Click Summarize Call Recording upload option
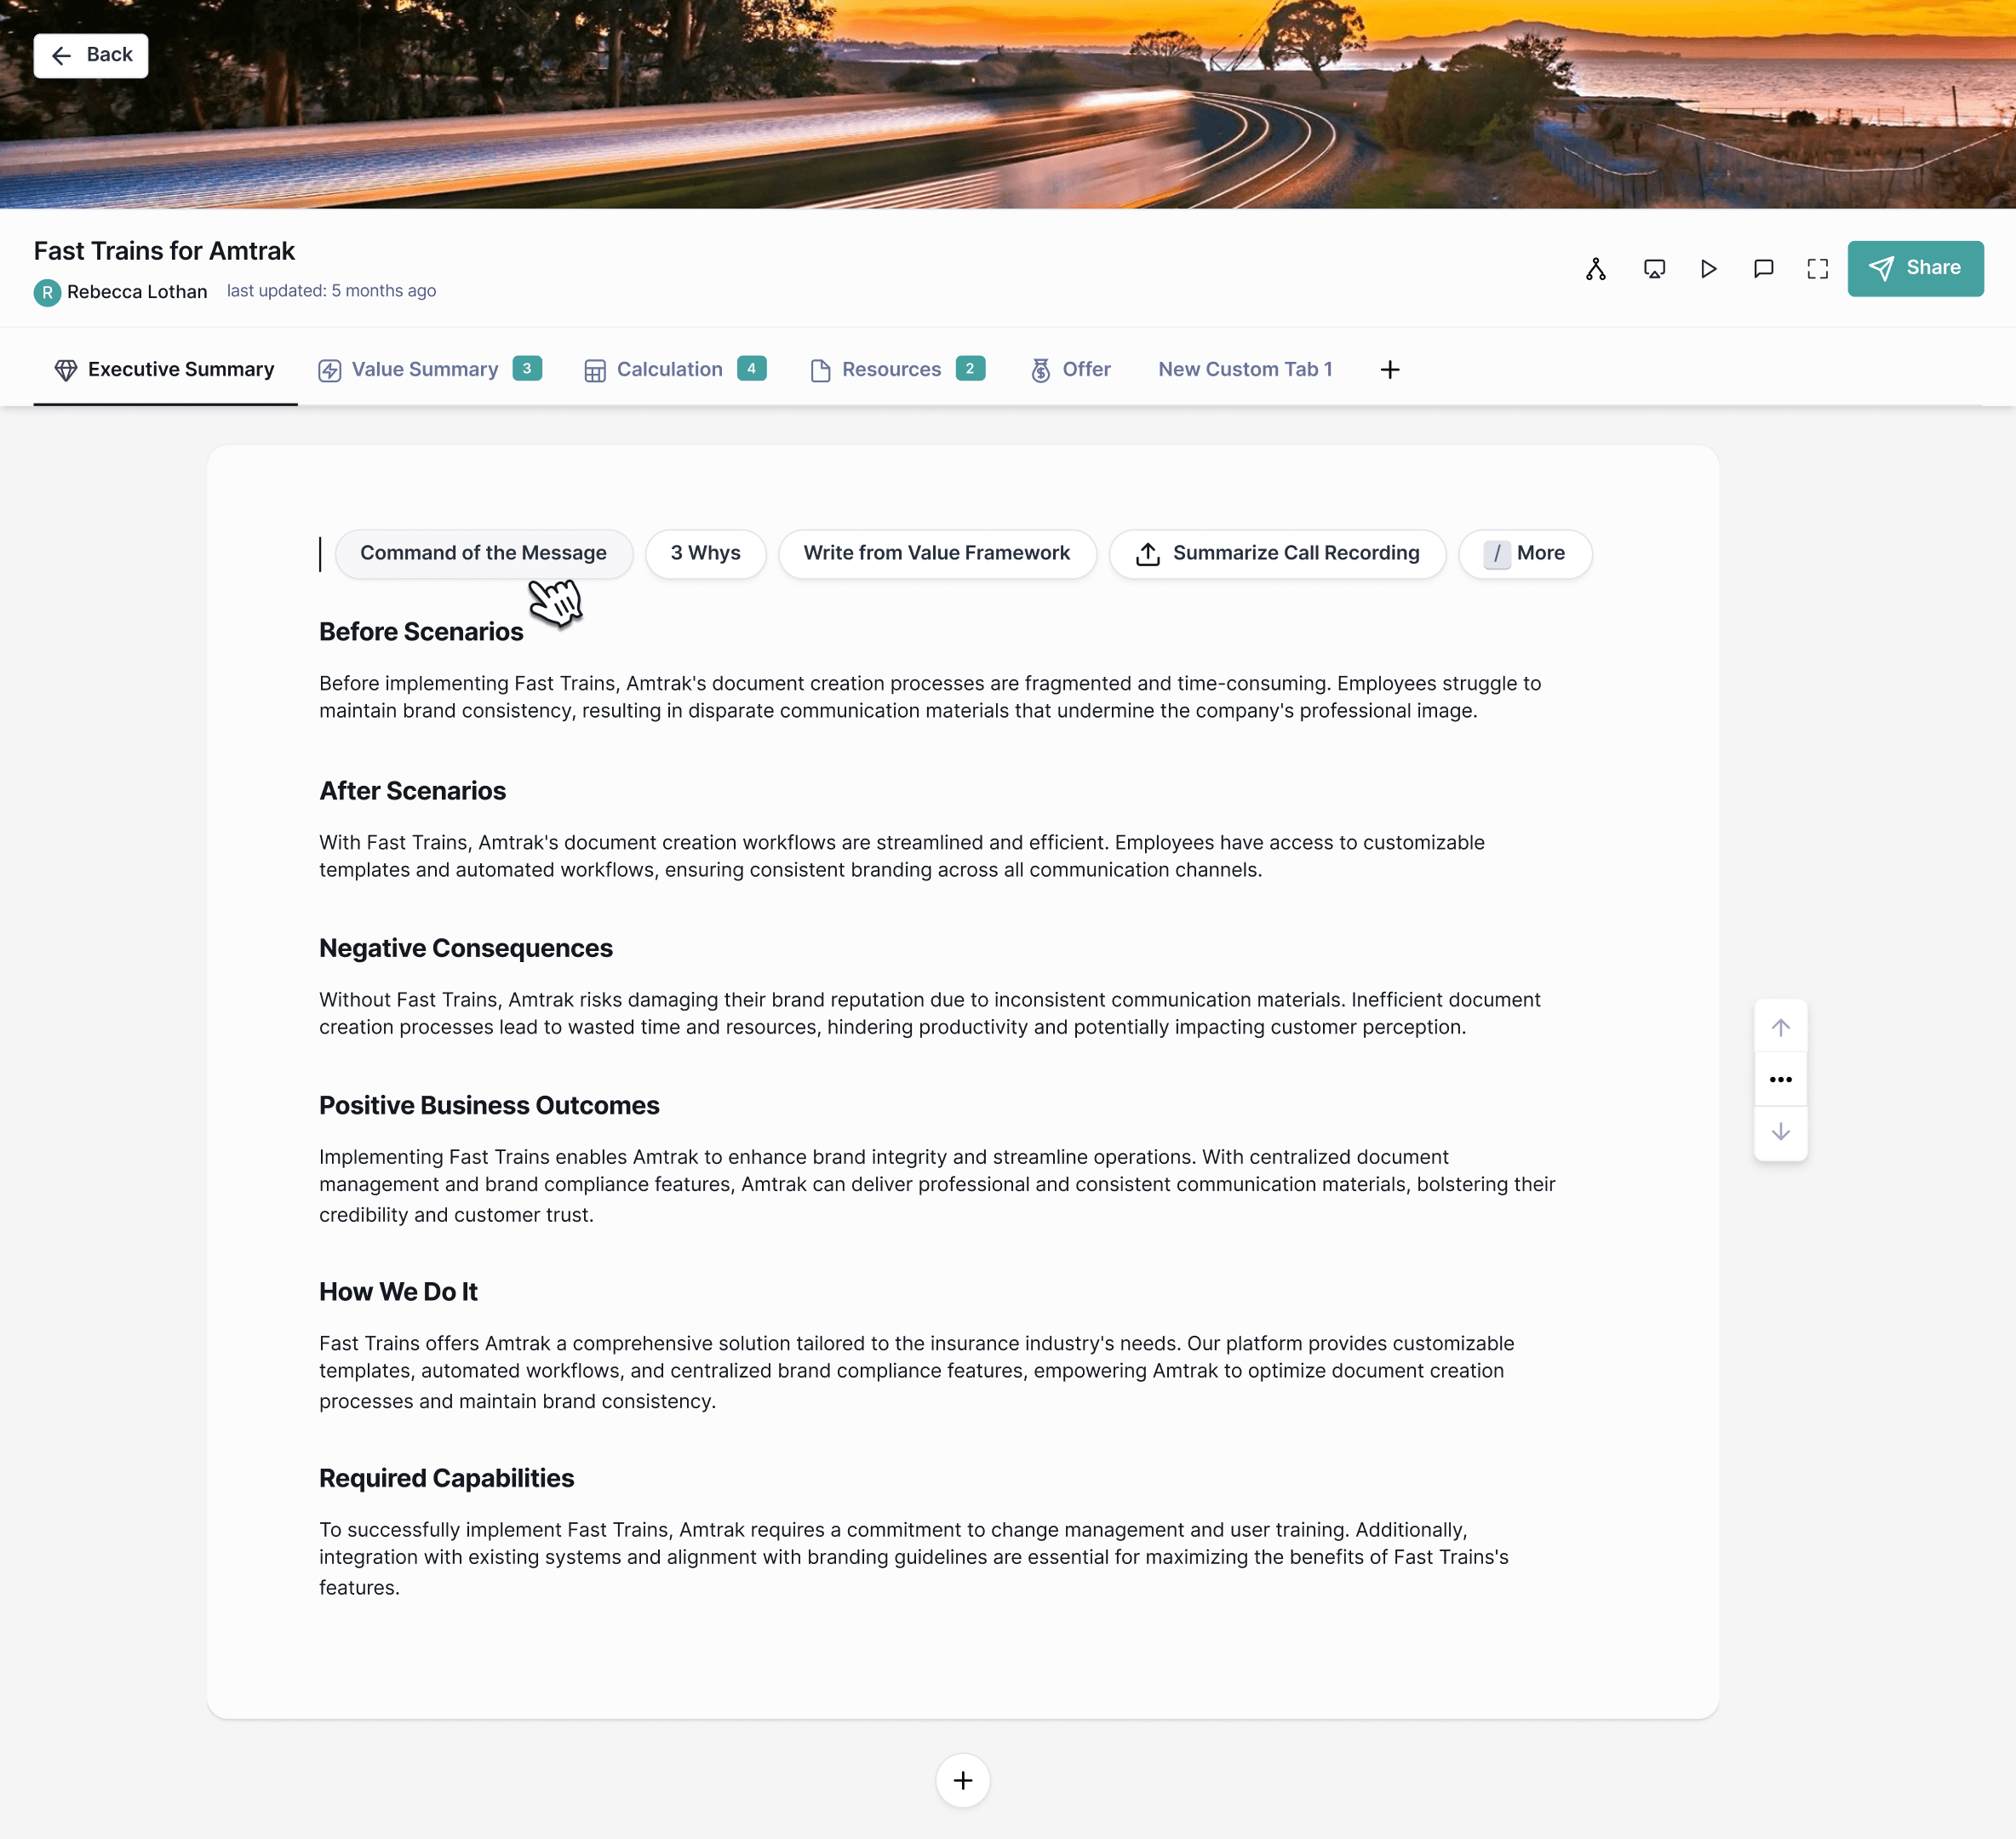Image resolution: width=2016 pixels, height=1839 pixels. [x=1277, y=554]
